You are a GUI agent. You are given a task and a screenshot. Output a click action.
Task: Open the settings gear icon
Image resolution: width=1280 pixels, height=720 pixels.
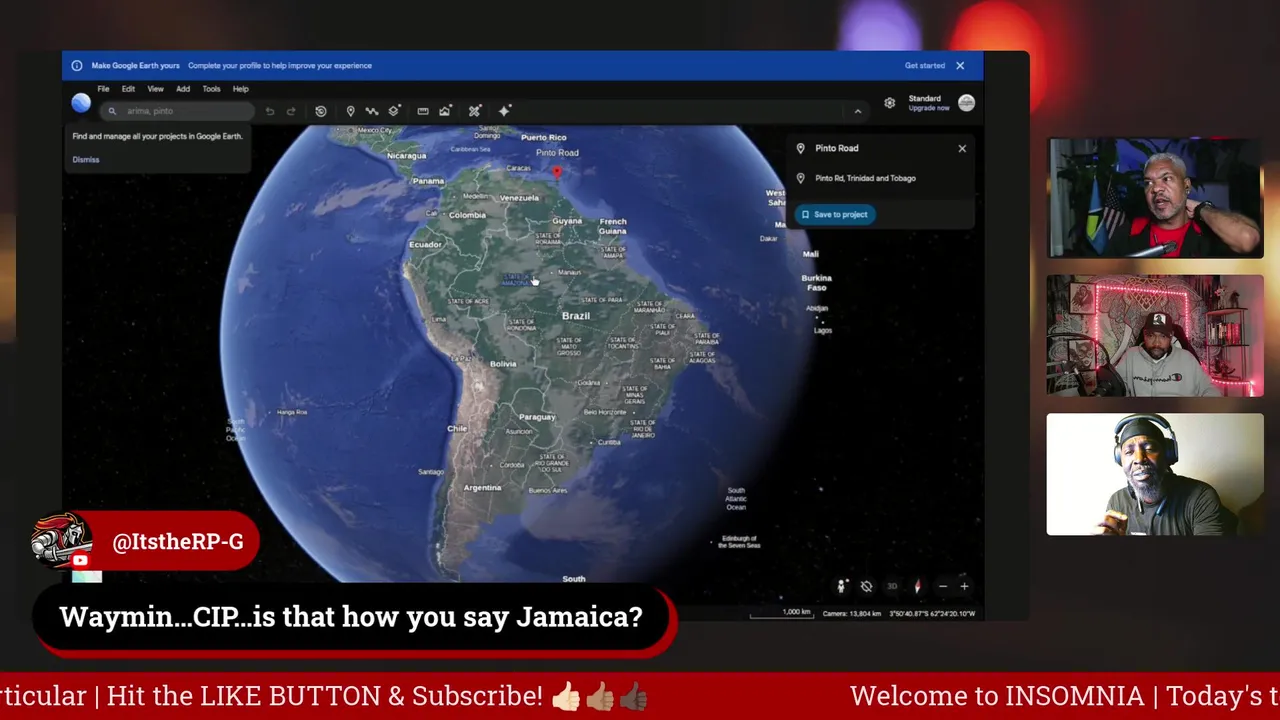point(890,103)
